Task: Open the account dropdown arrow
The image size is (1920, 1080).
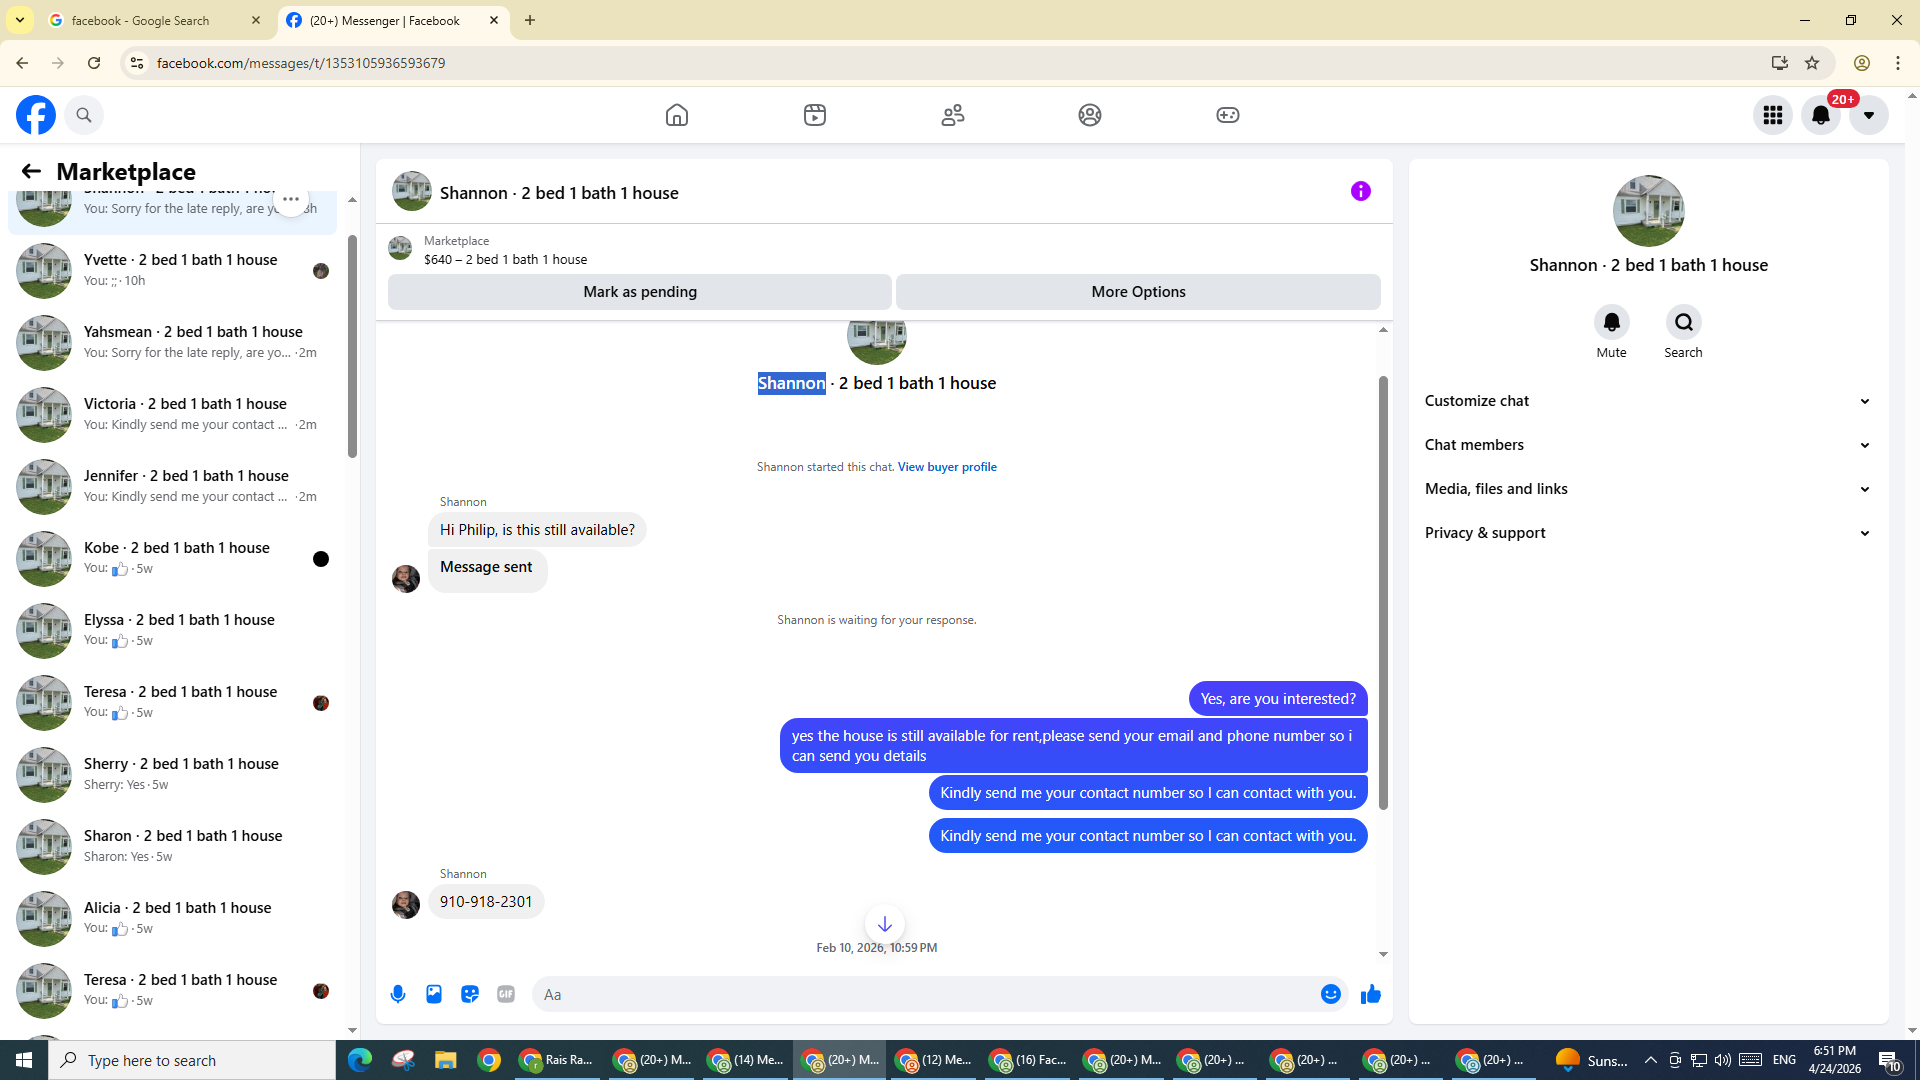Action: [x=1868, y=115]
